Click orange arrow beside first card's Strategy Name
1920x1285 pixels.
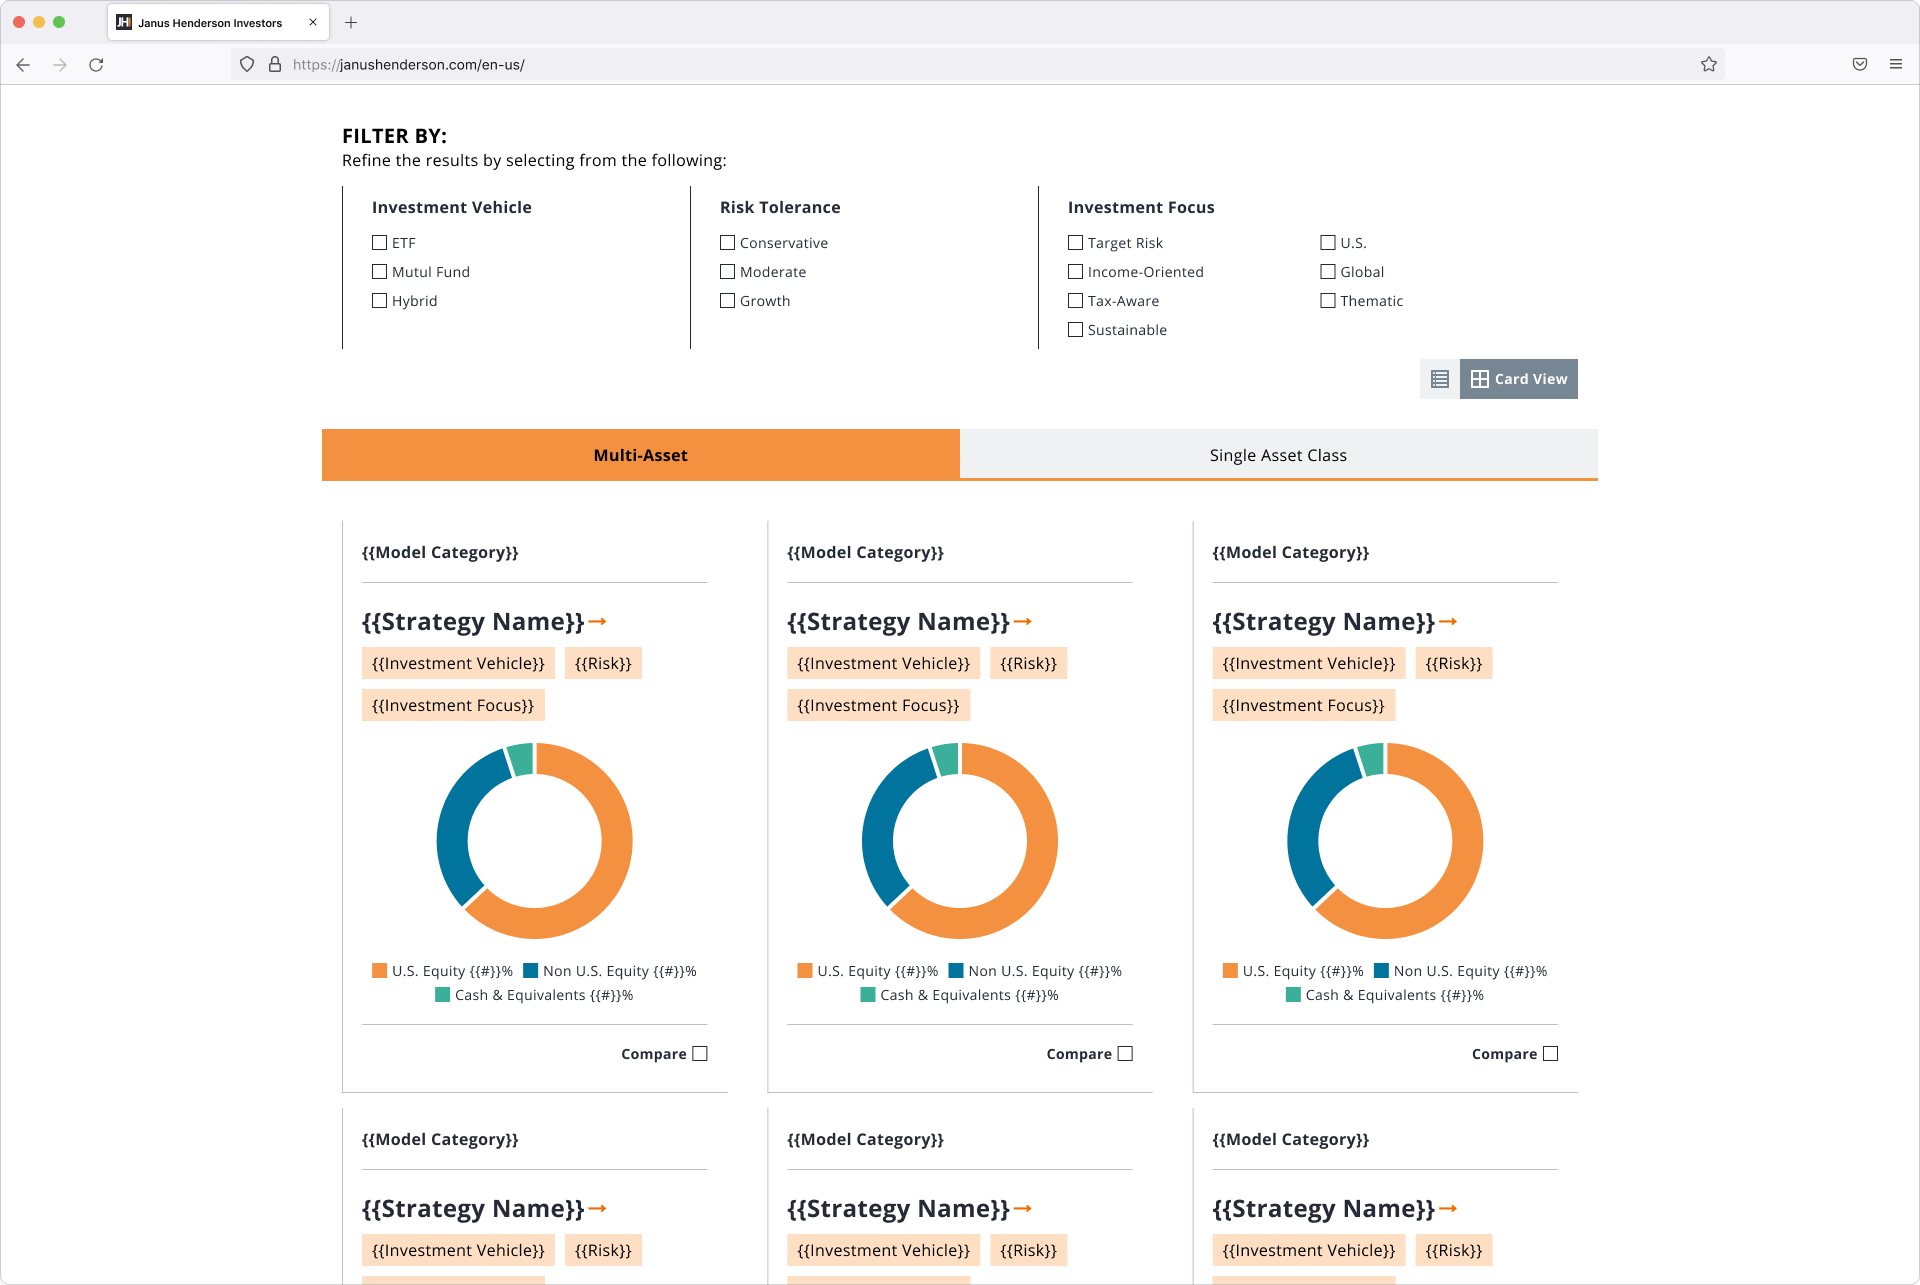(x=598, y=622)
